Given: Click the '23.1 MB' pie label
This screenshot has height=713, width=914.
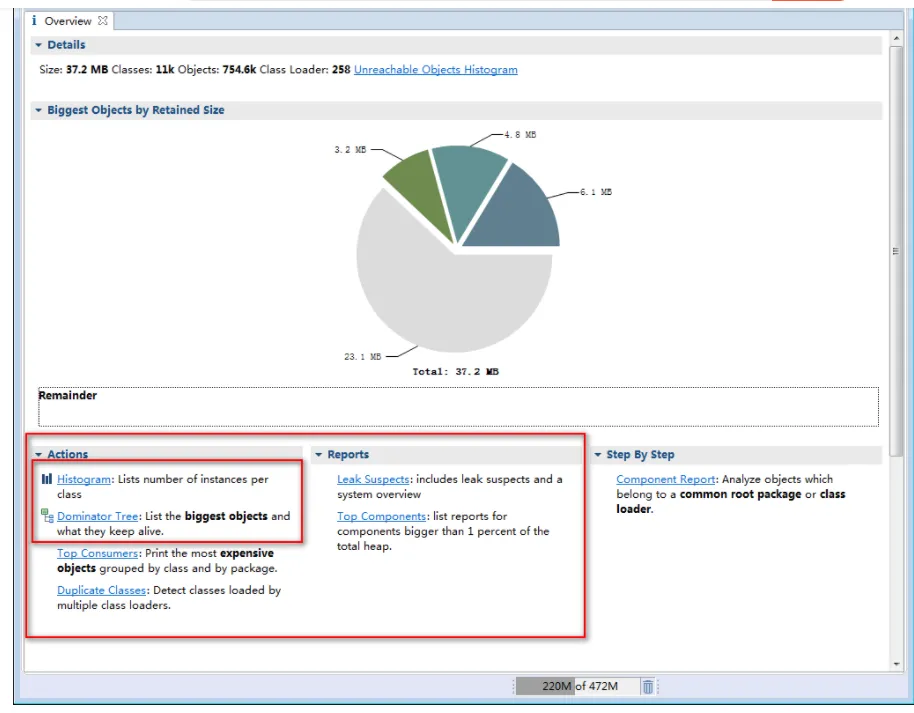Looking at the screenshot, I should [x=363, y=356].
